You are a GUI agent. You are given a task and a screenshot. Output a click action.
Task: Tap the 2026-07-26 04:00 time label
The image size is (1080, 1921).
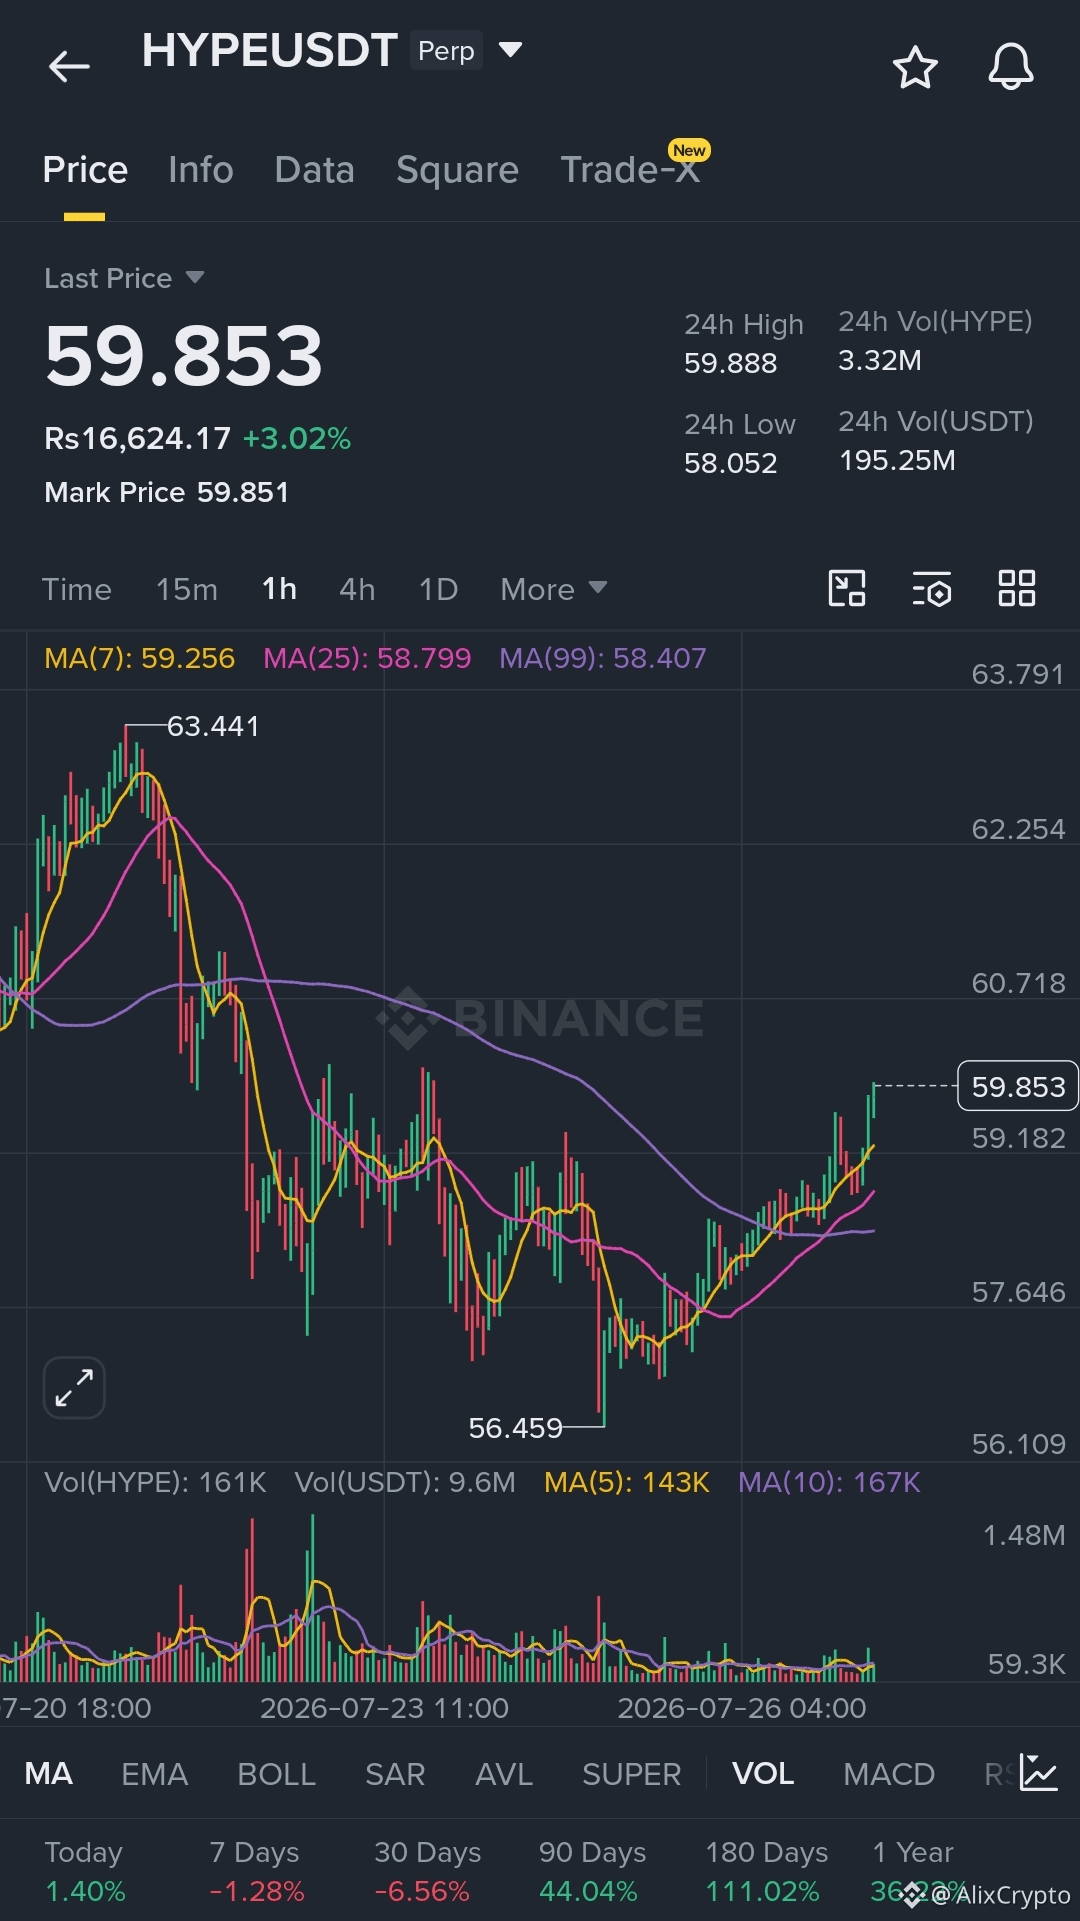click(742, 1708)
